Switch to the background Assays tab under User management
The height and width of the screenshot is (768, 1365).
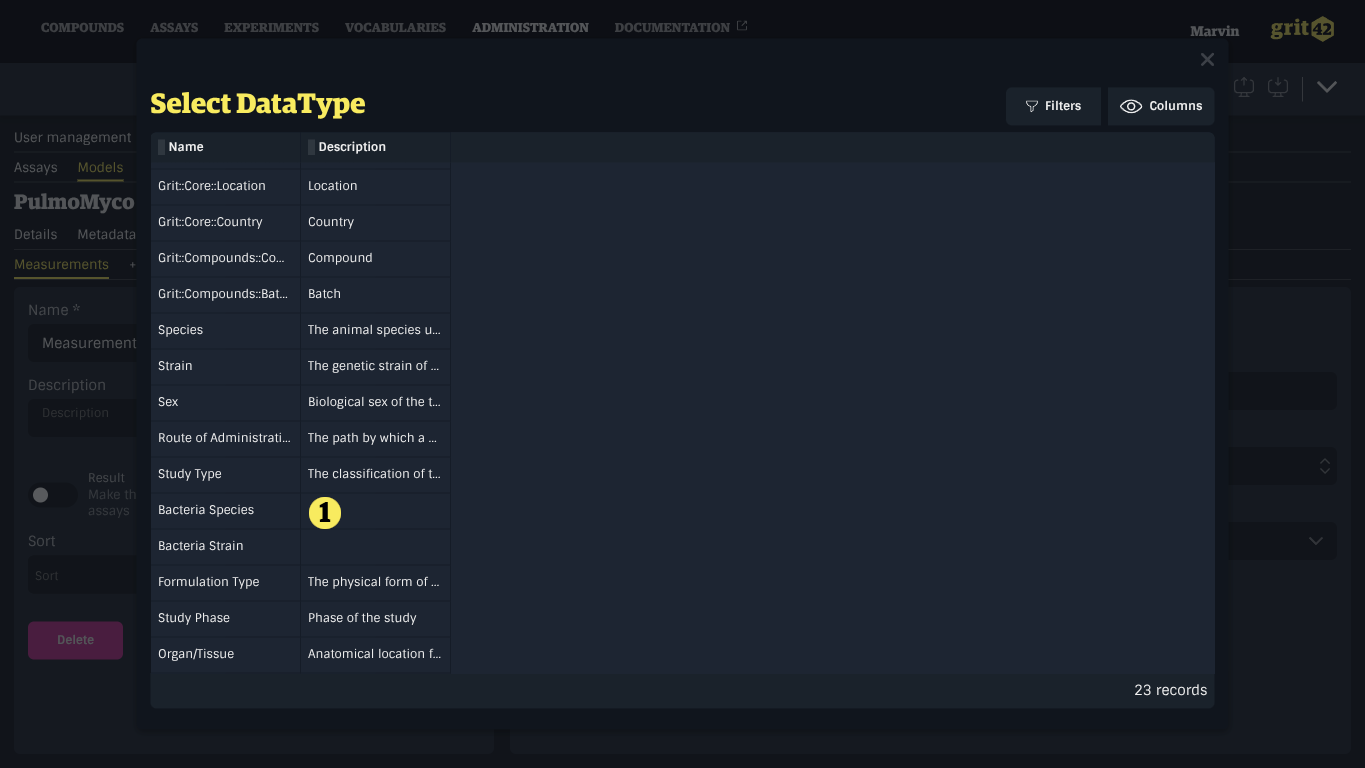(x=36, y=168)
